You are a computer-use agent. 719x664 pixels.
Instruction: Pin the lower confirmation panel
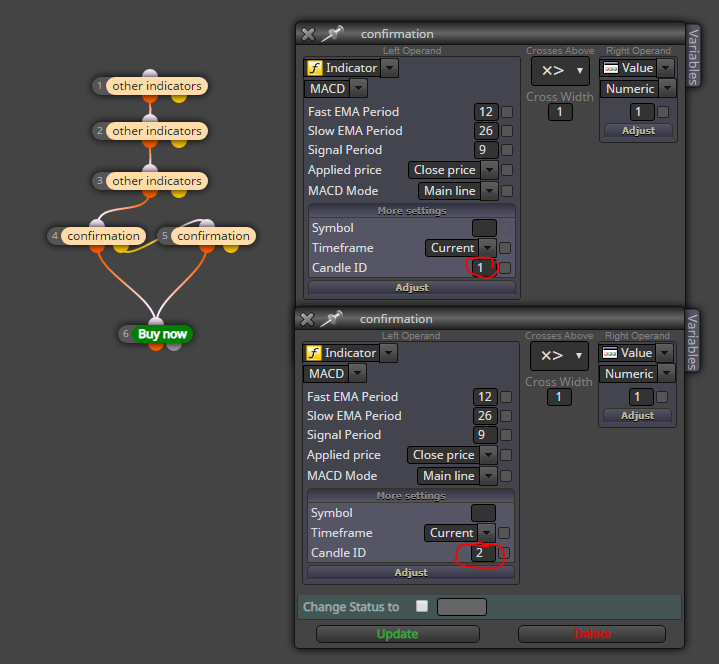pos(332,319)
